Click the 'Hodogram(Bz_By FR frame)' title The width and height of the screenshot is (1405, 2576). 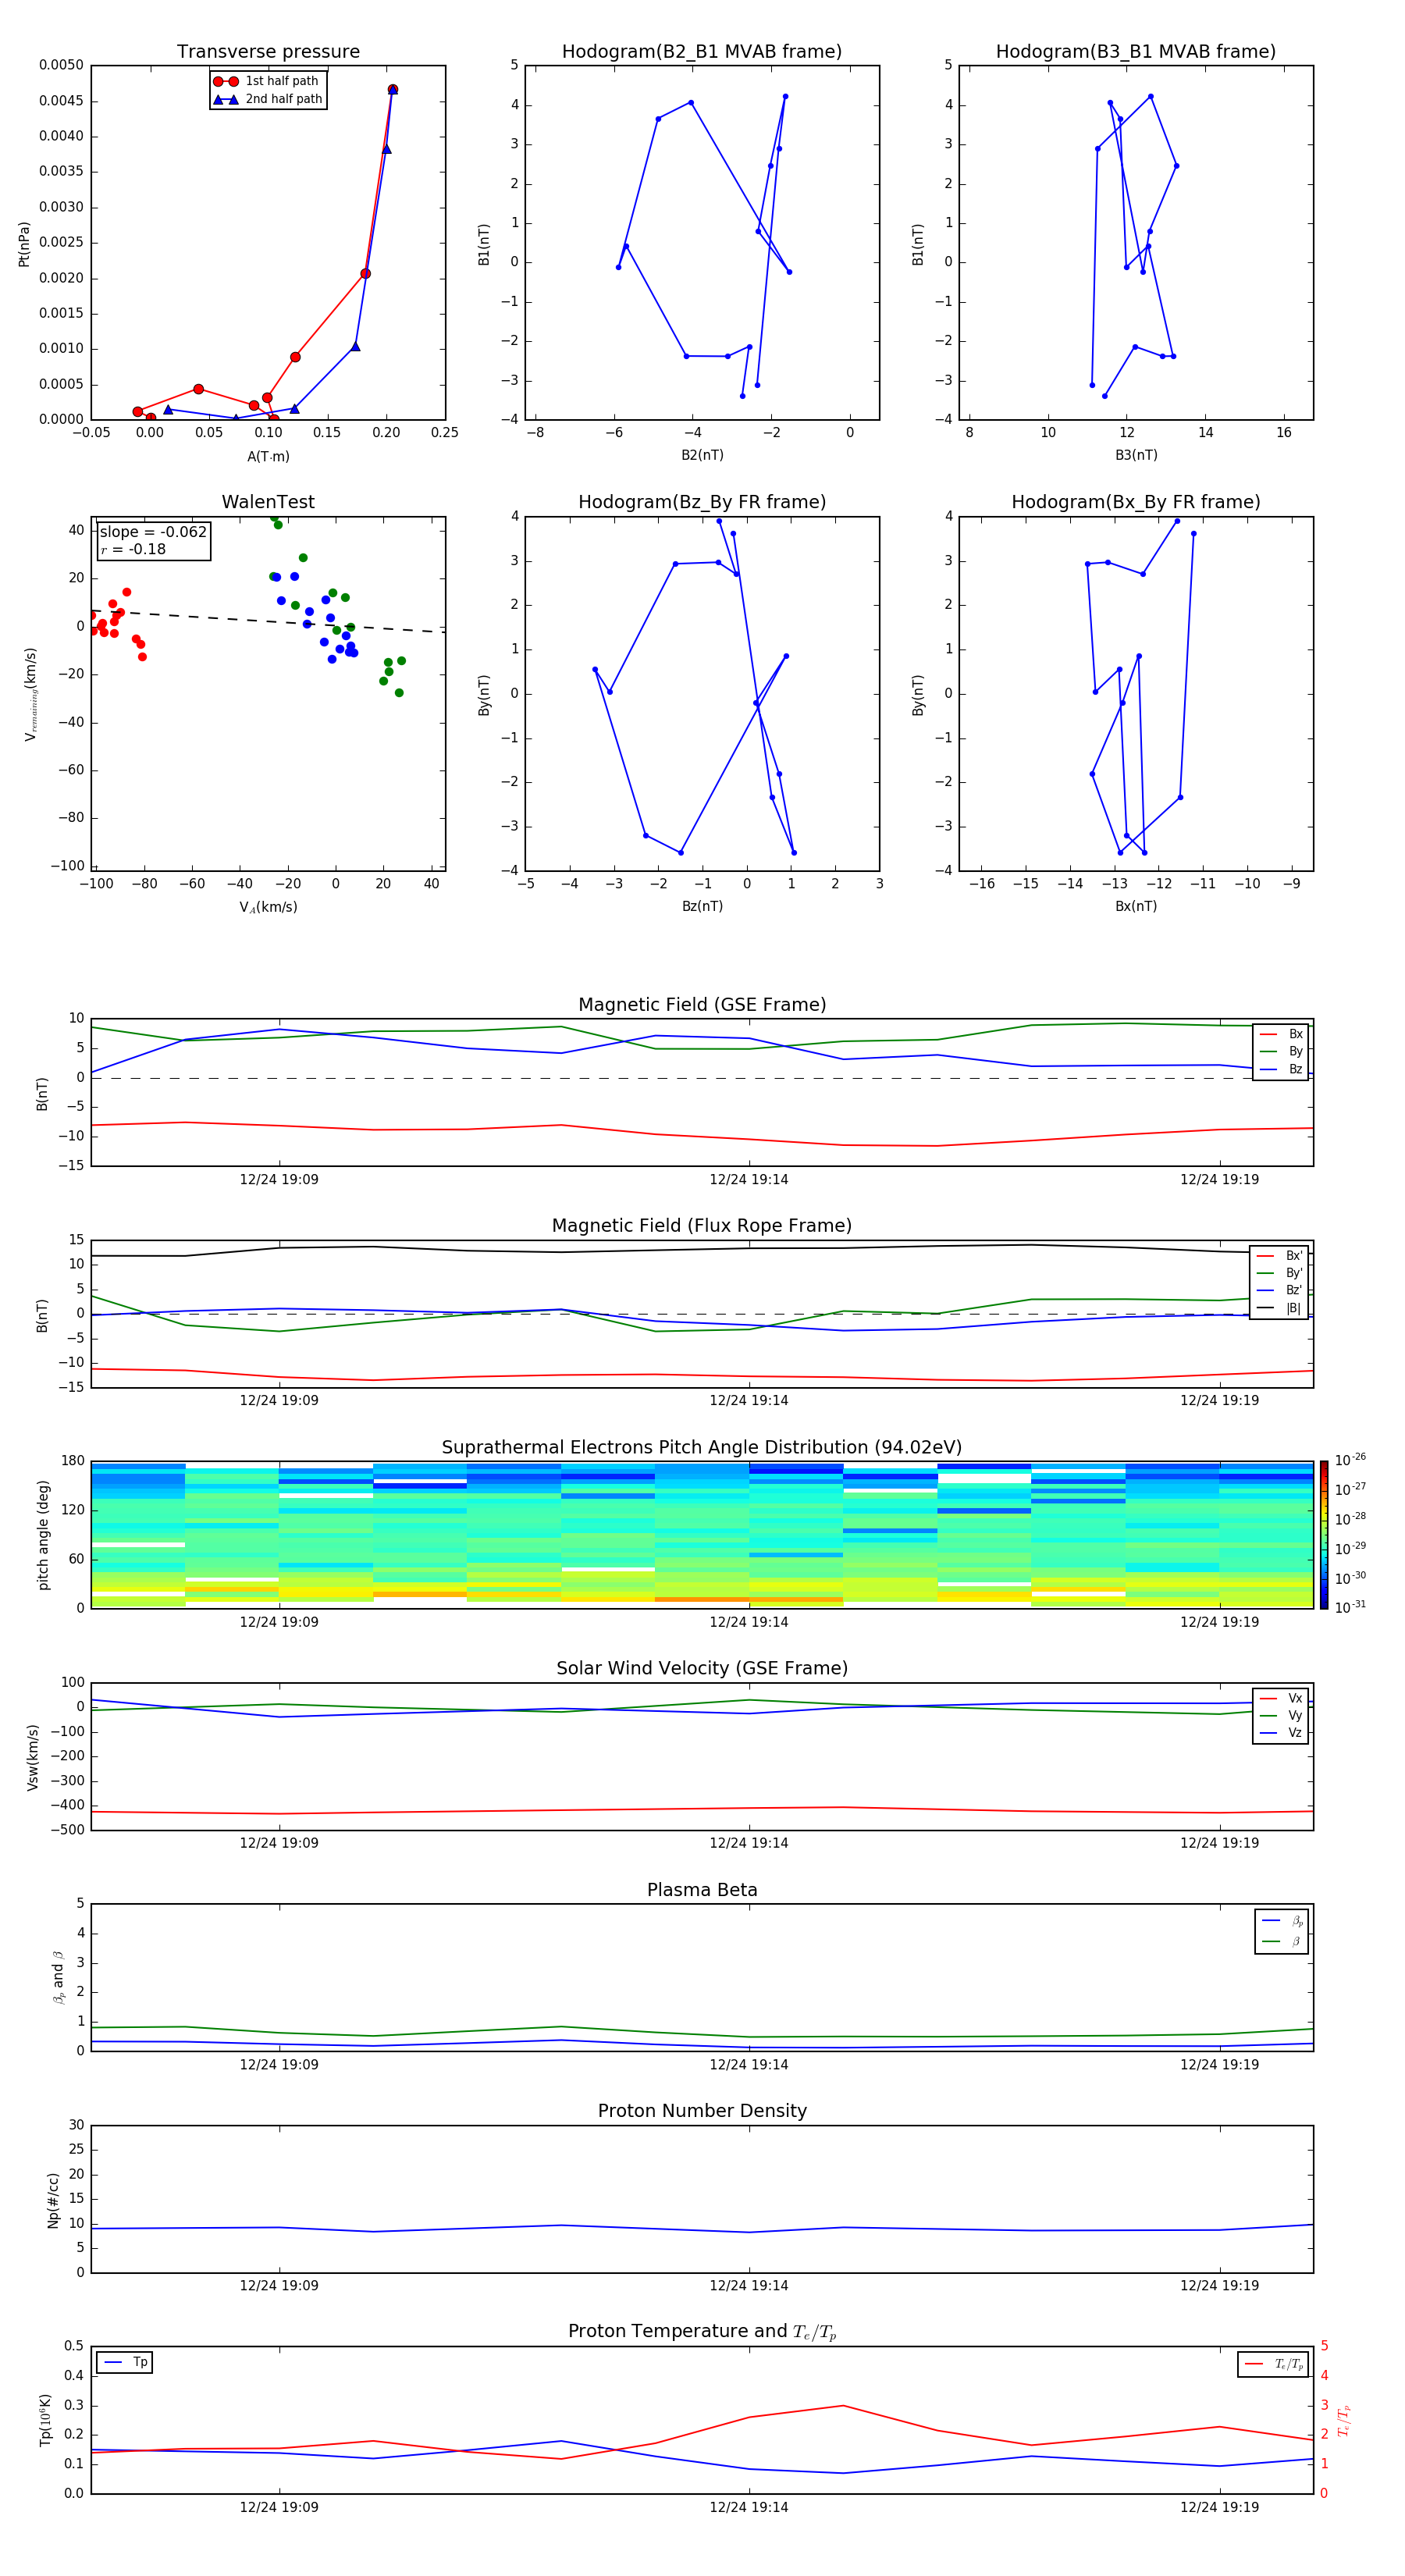point(702,502)
